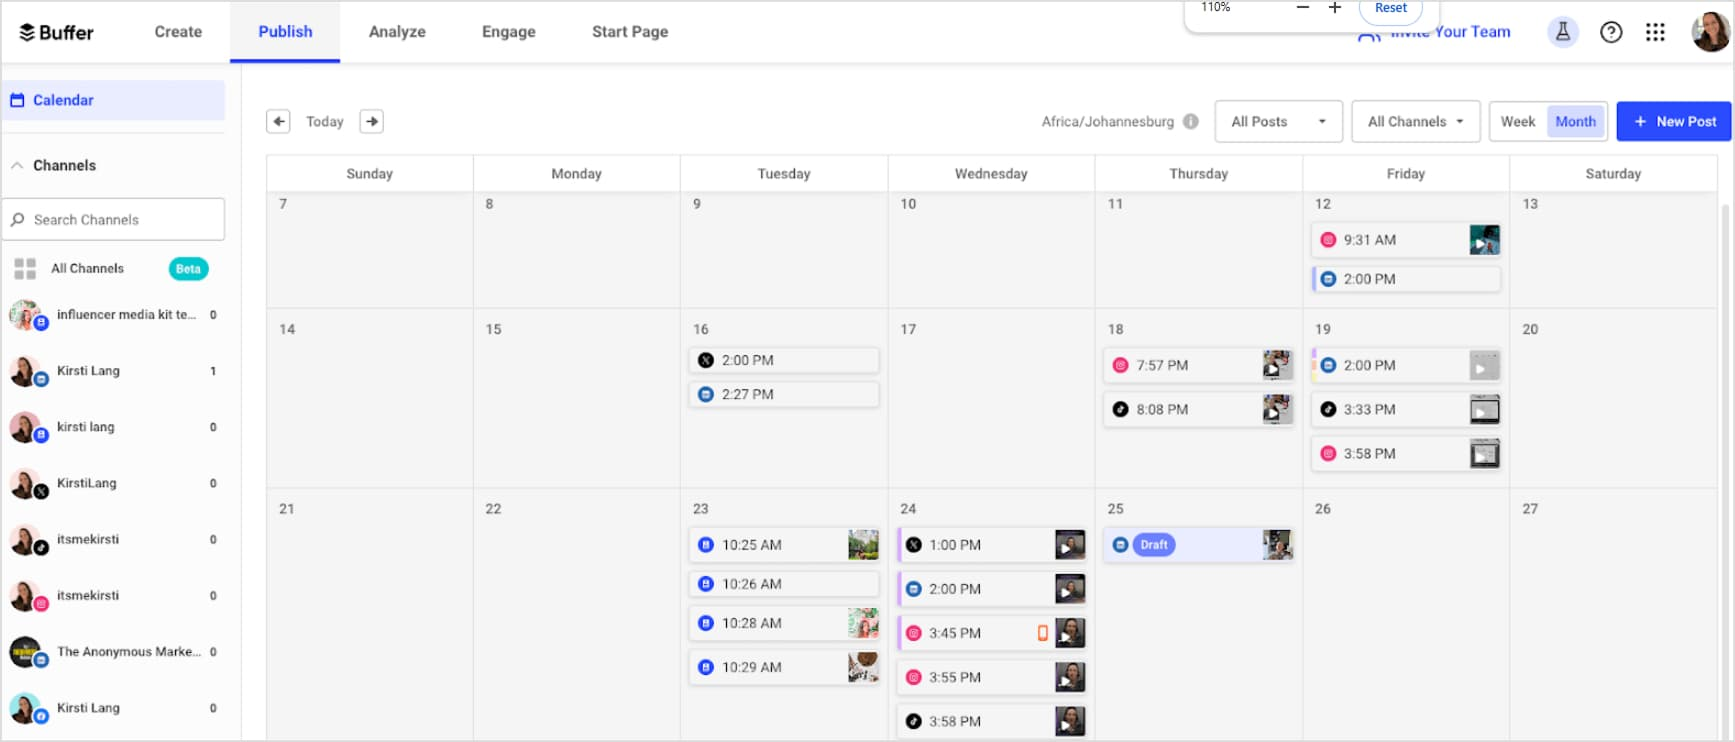This screenshot has height=742, width=1735.
Task: Open the Create tab
Action: pos(178,32)
